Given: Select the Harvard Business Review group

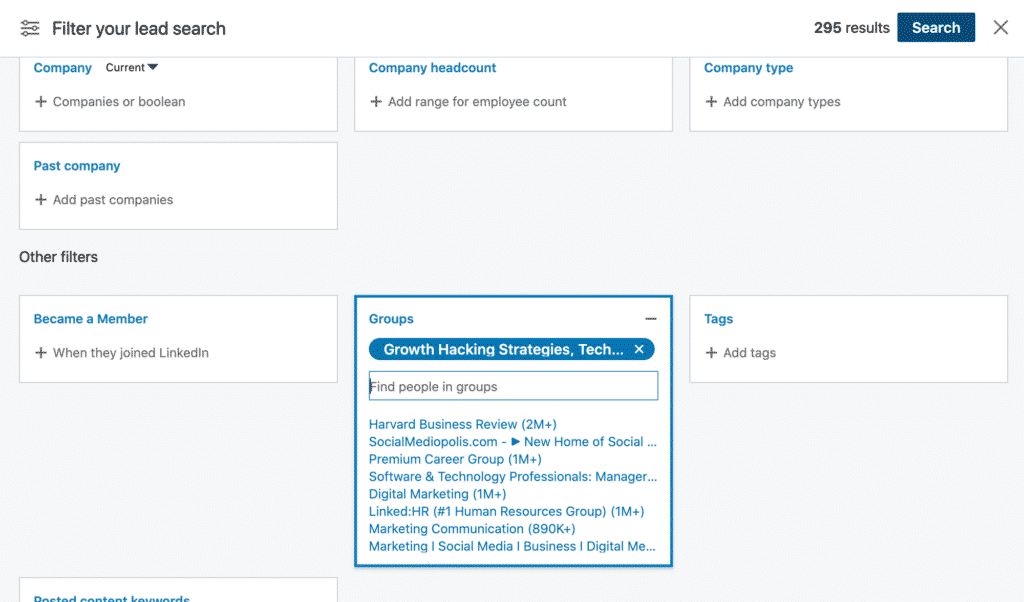Looking at the screenshot, I should point(461,424).
